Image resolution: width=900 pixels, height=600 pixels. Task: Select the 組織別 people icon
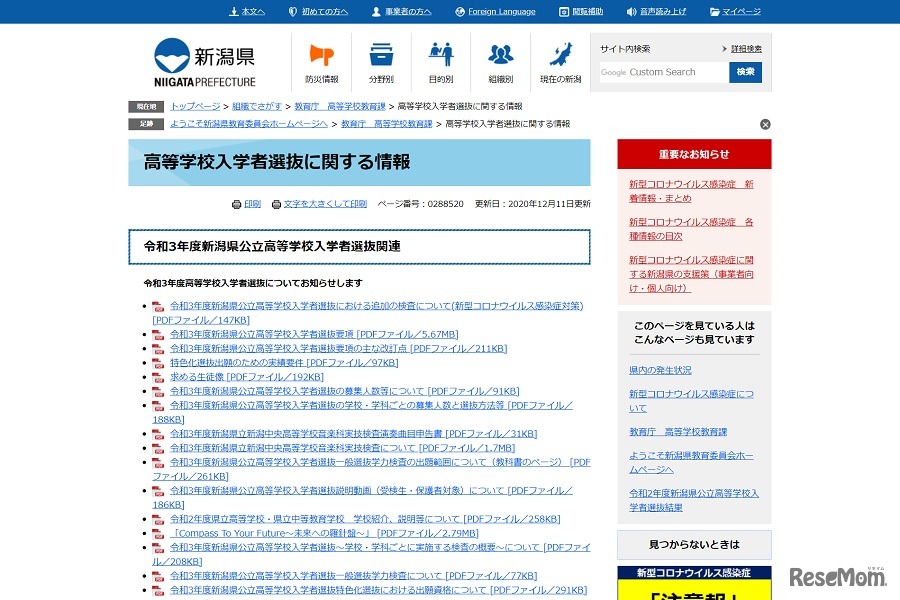[x=501, y=62]
